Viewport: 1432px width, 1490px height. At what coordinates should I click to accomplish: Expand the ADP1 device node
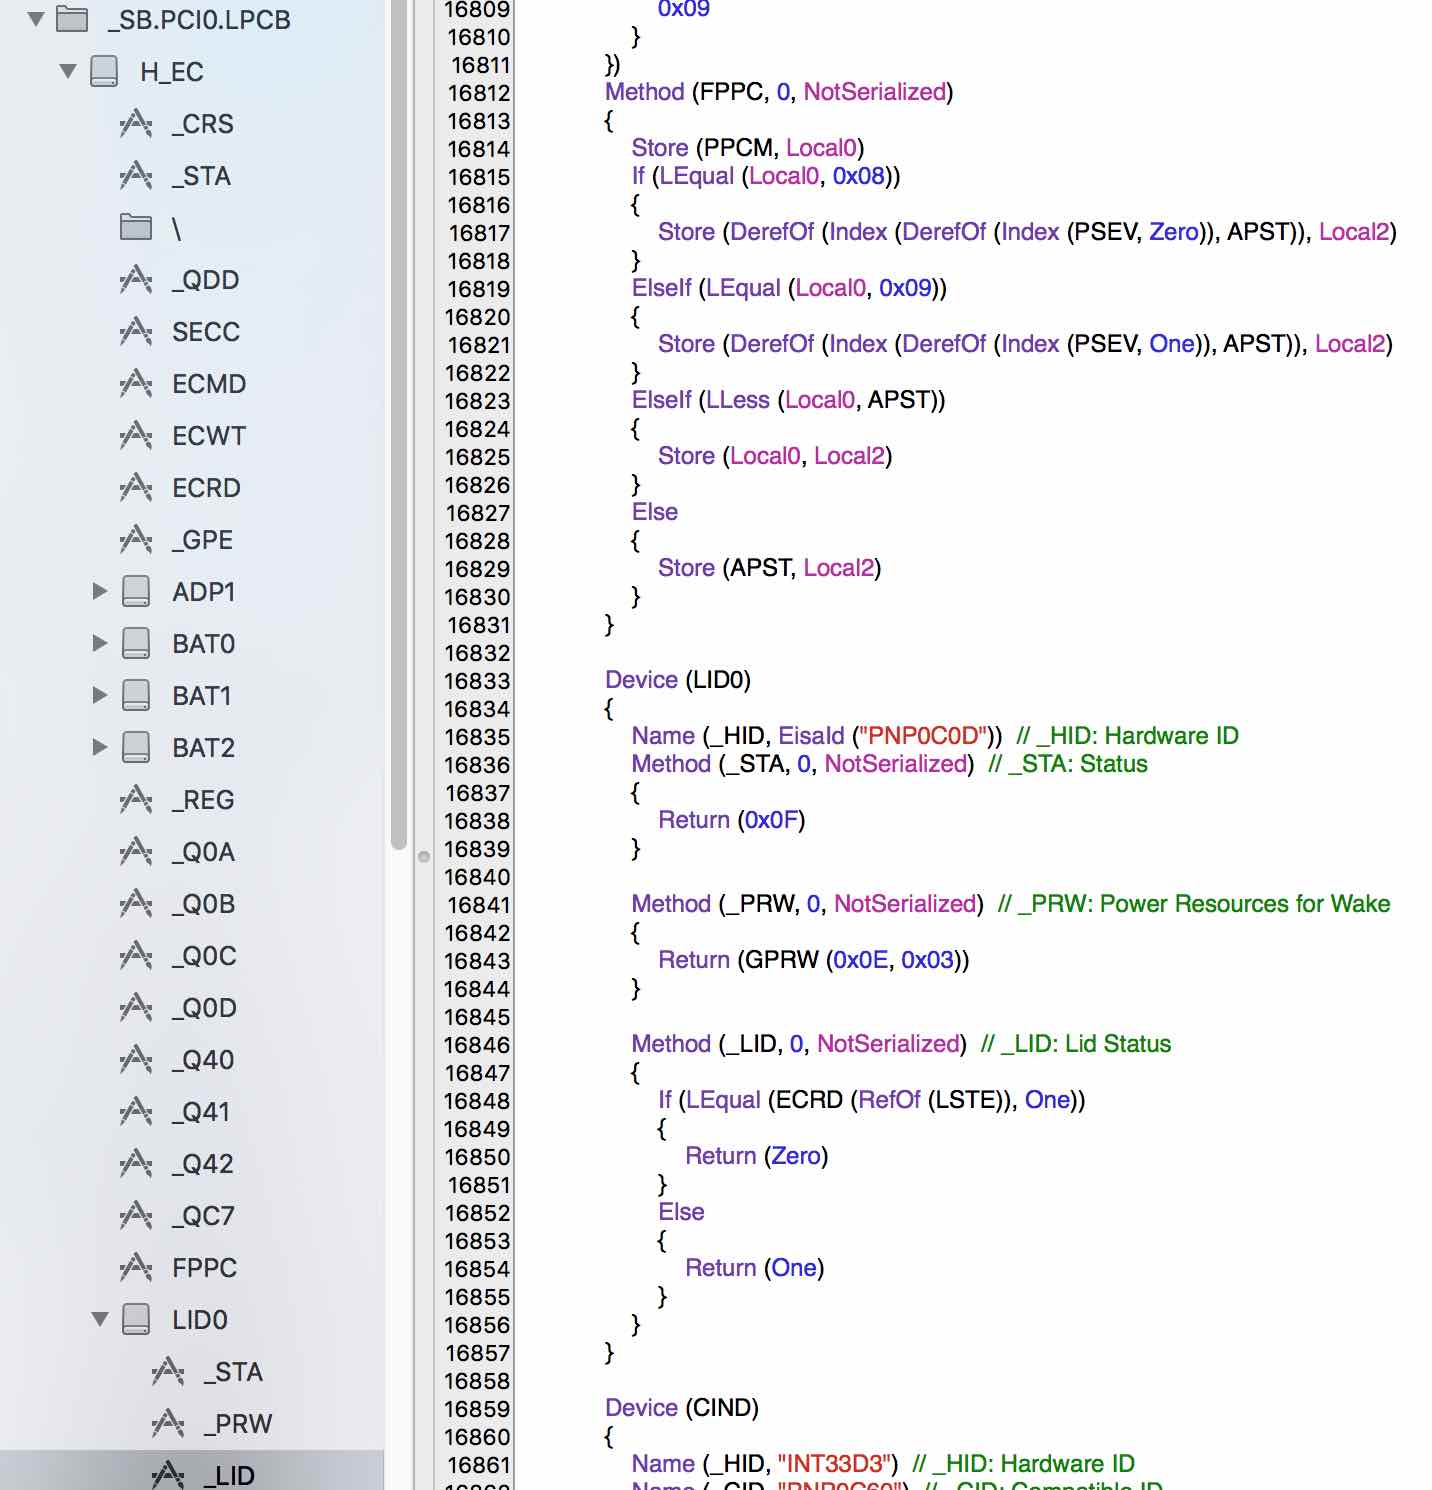coord(99,591)
